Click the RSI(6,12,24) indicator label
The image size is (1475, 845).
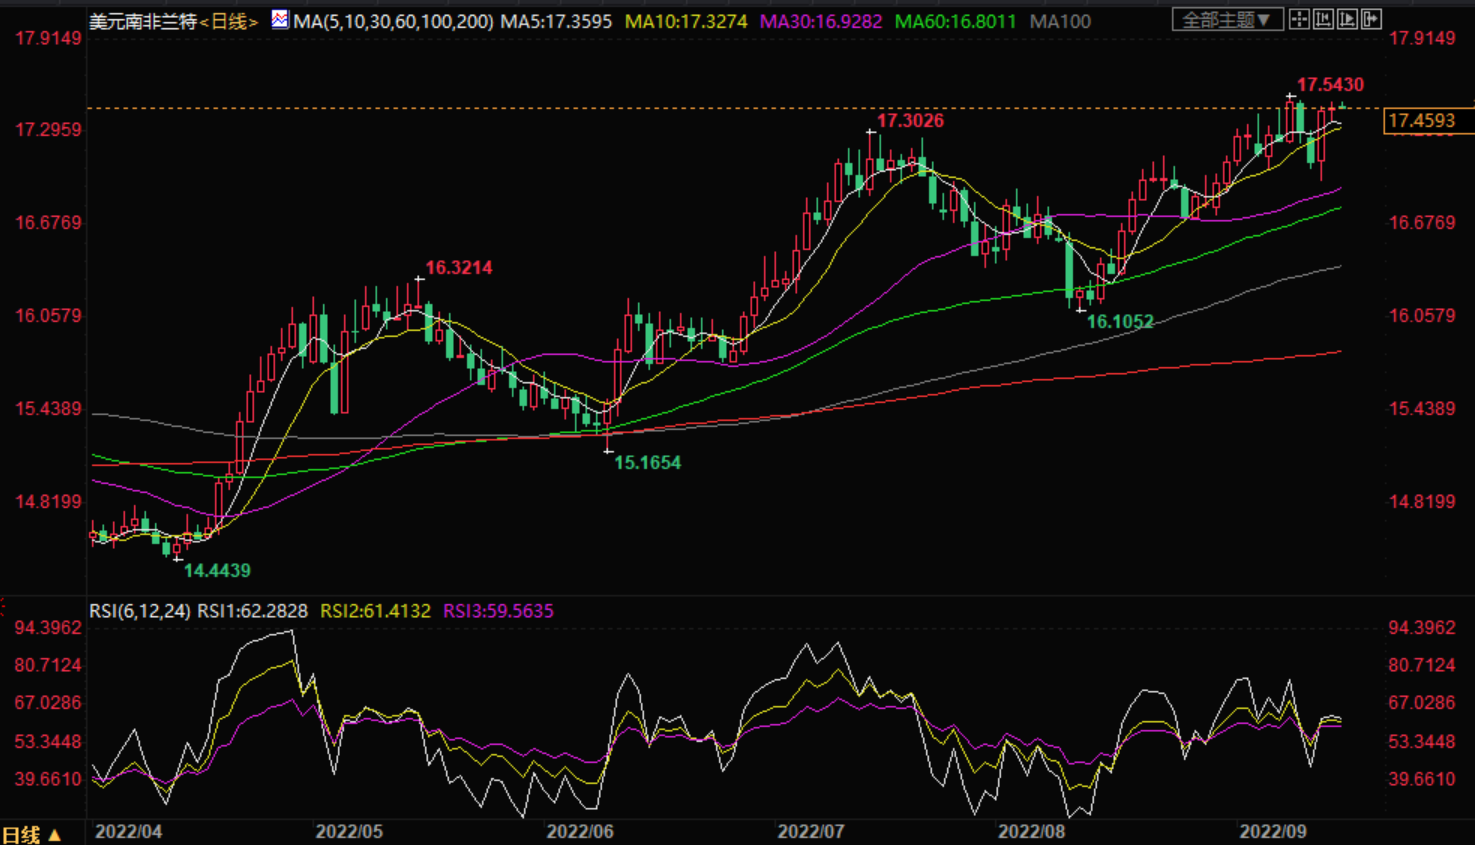(x=140, y=611)
